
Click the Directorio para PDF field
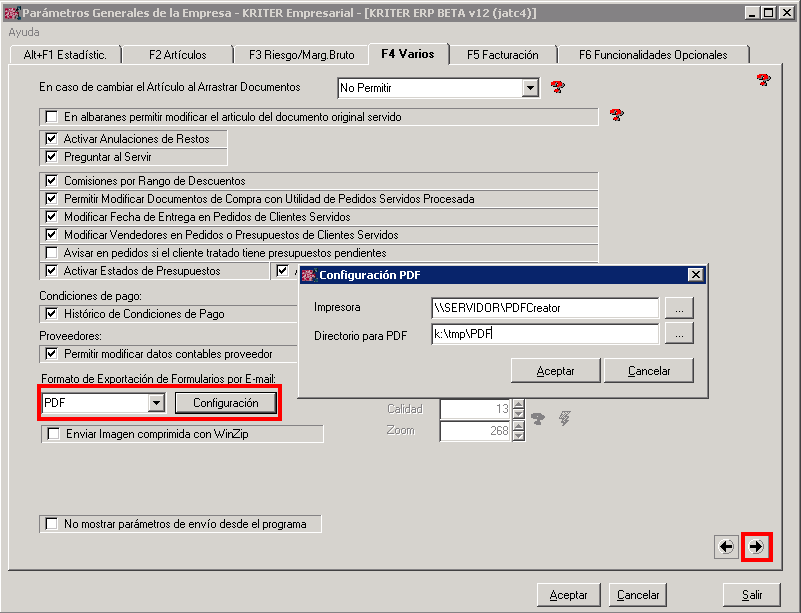click(545, 334)
